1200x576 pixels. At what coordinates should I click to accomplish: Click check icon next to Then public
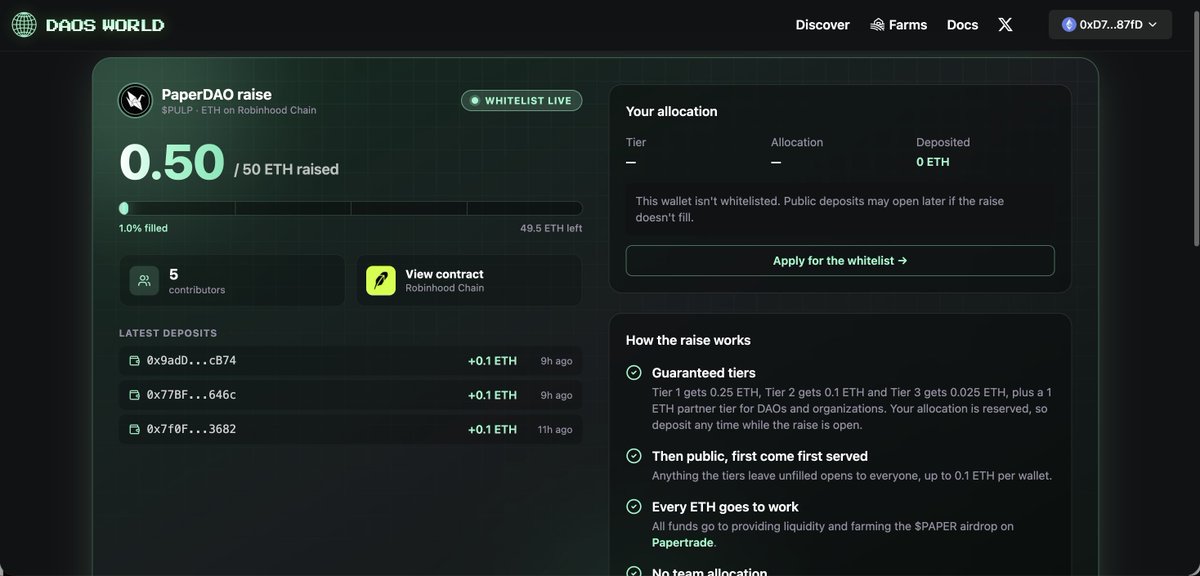[x=634, y=456]
